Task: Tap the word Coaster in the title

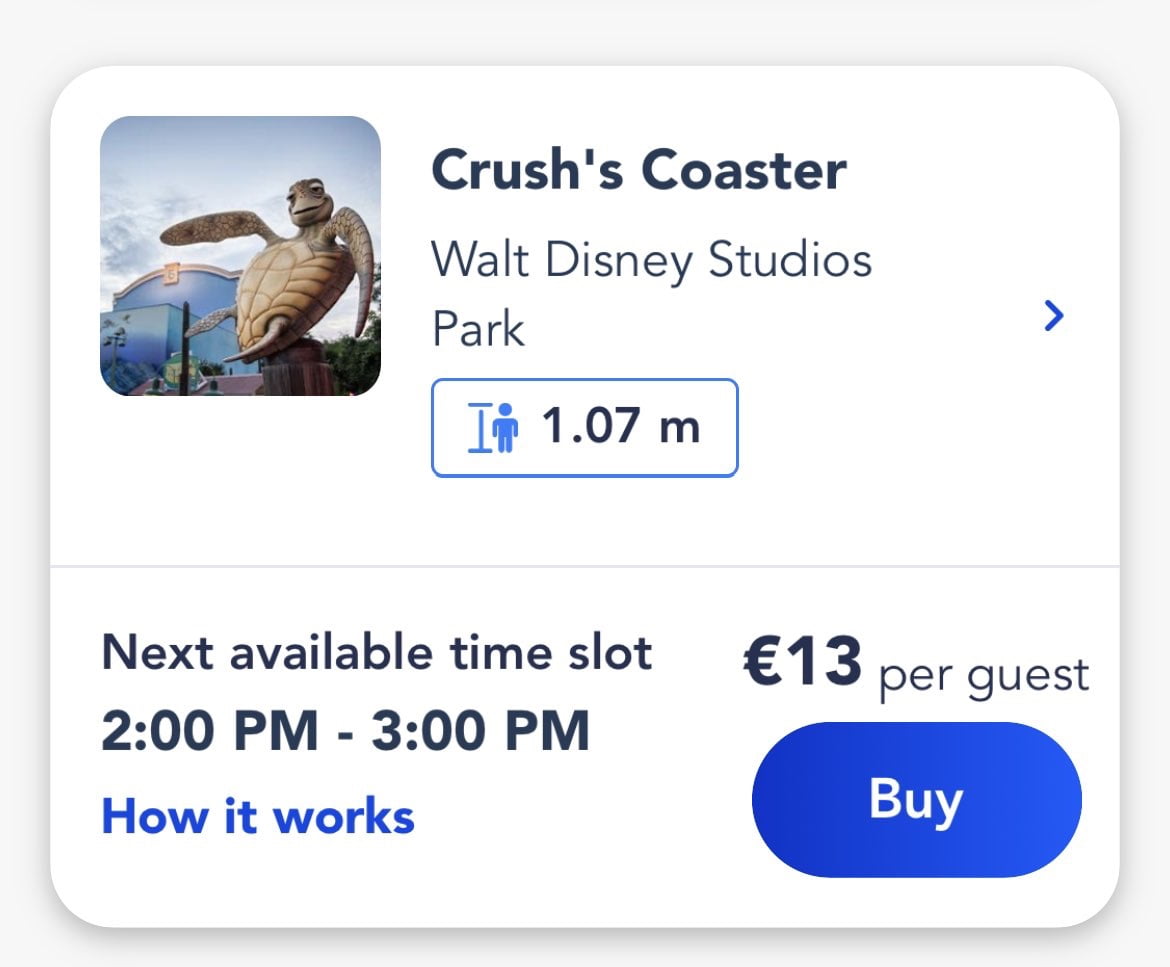Action: [x=743, y=170]
